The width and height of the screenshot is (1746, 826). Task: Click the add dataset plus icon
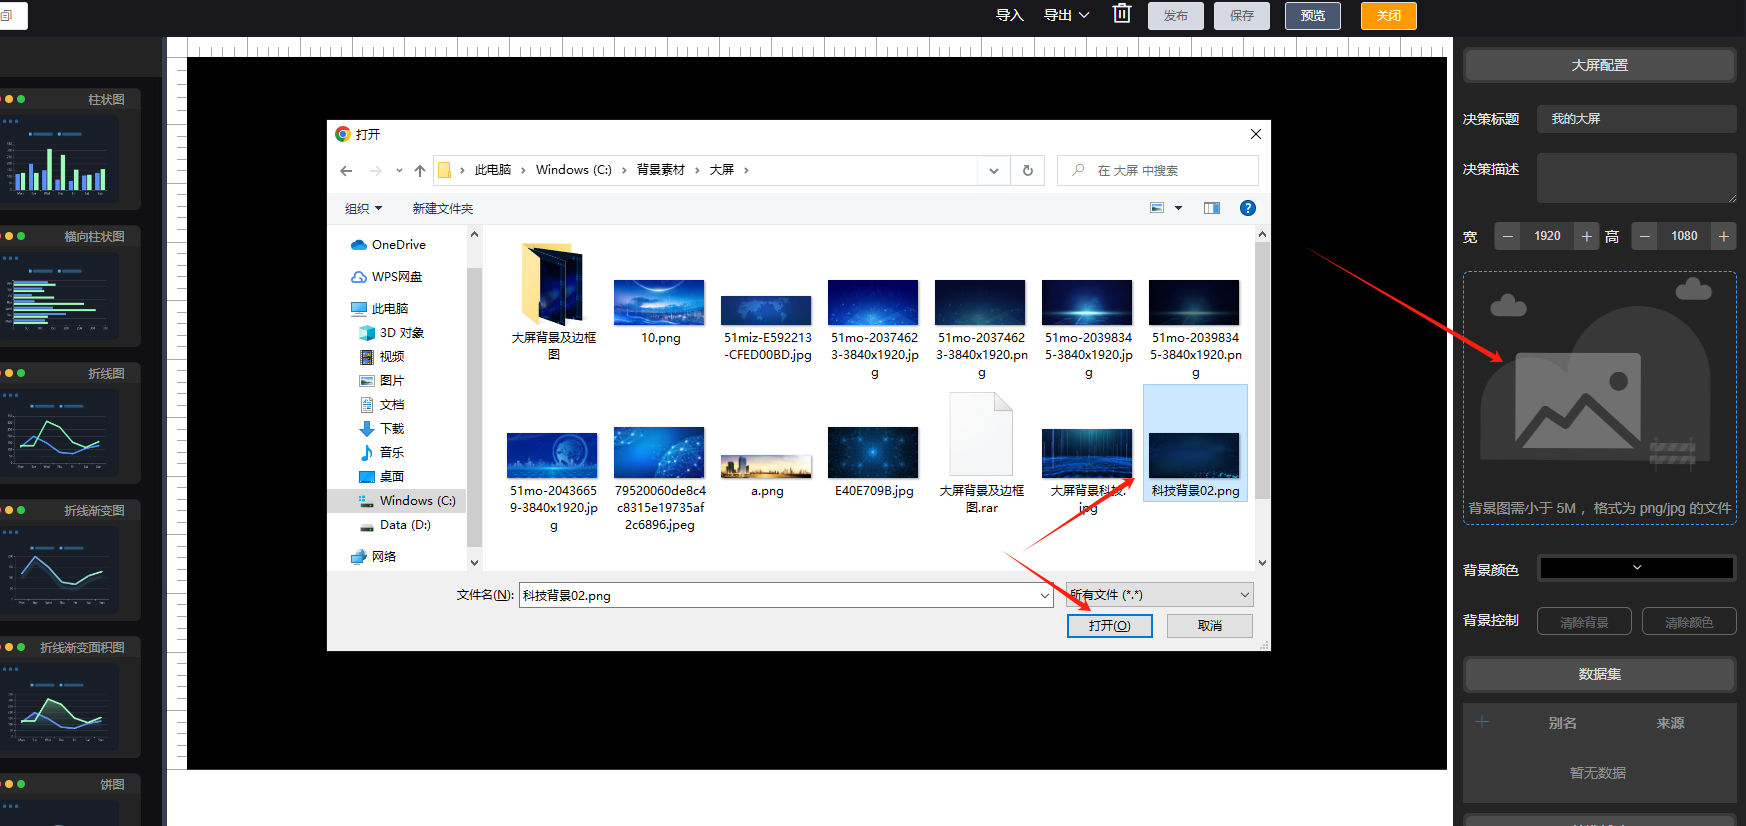coord(1482,722)
